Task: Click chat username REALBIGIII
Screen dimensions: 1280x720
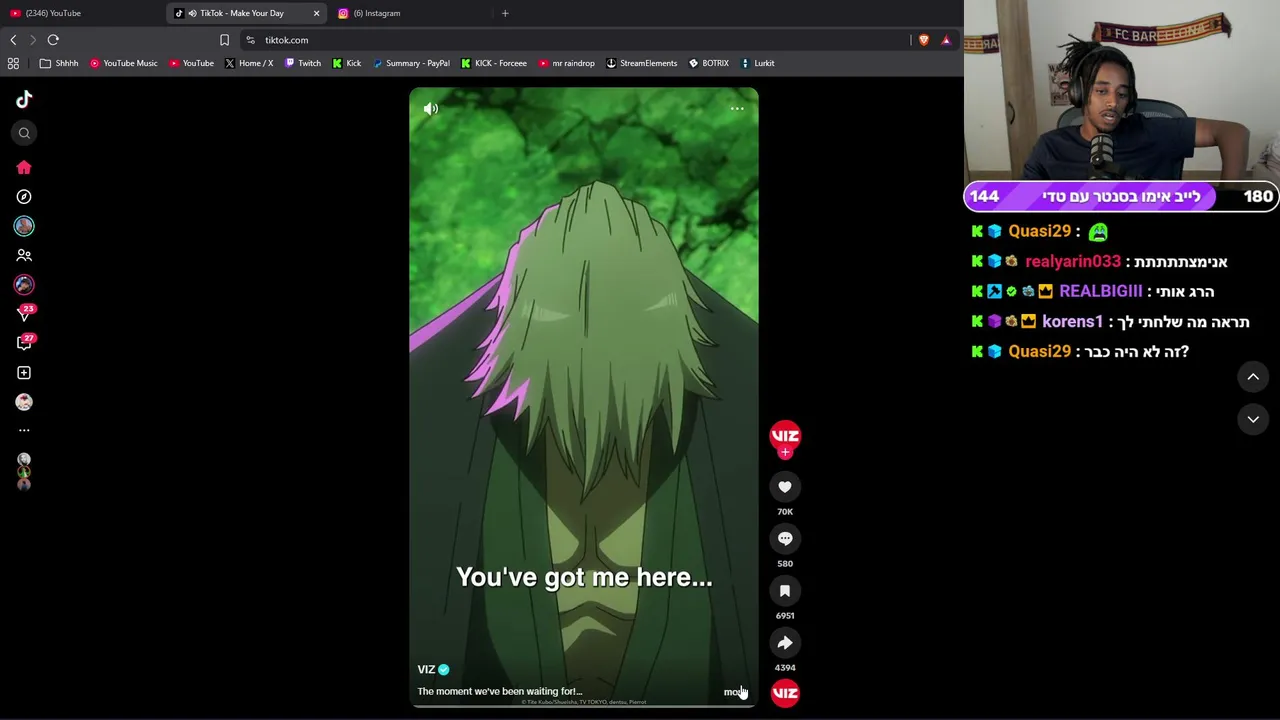Action: pos(1100,292)
